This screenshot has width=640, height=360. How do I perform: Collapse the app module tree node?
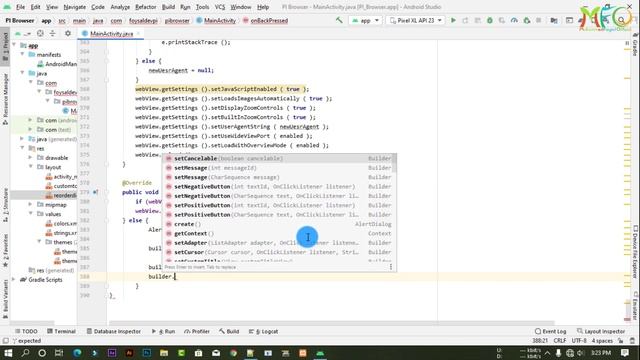tap(14, 45)
